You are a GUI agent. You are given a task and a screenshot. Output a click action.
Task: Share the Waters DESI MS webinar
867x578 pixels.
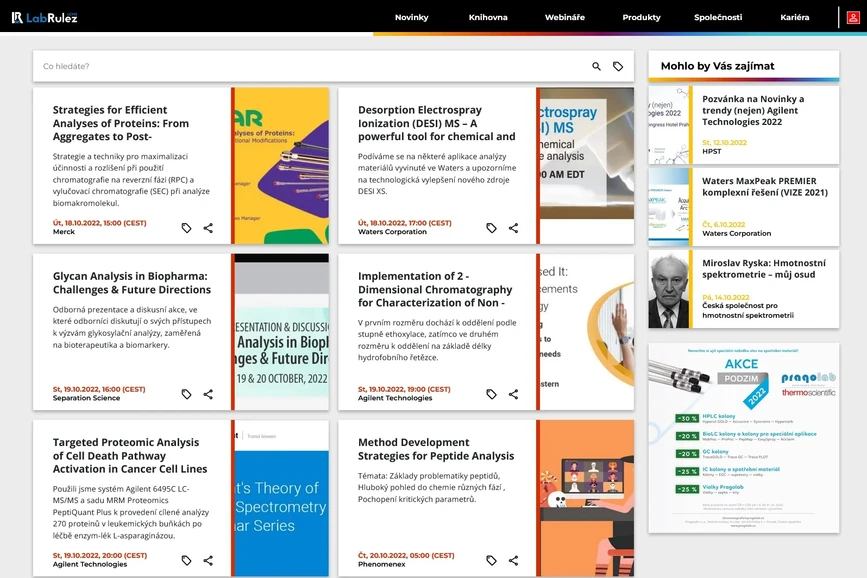coord(513,228)
